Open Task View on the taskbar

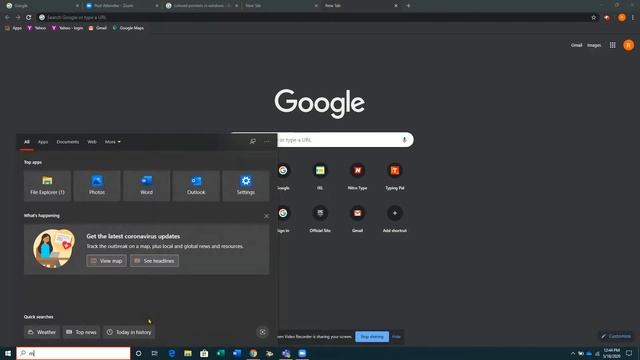155,353
